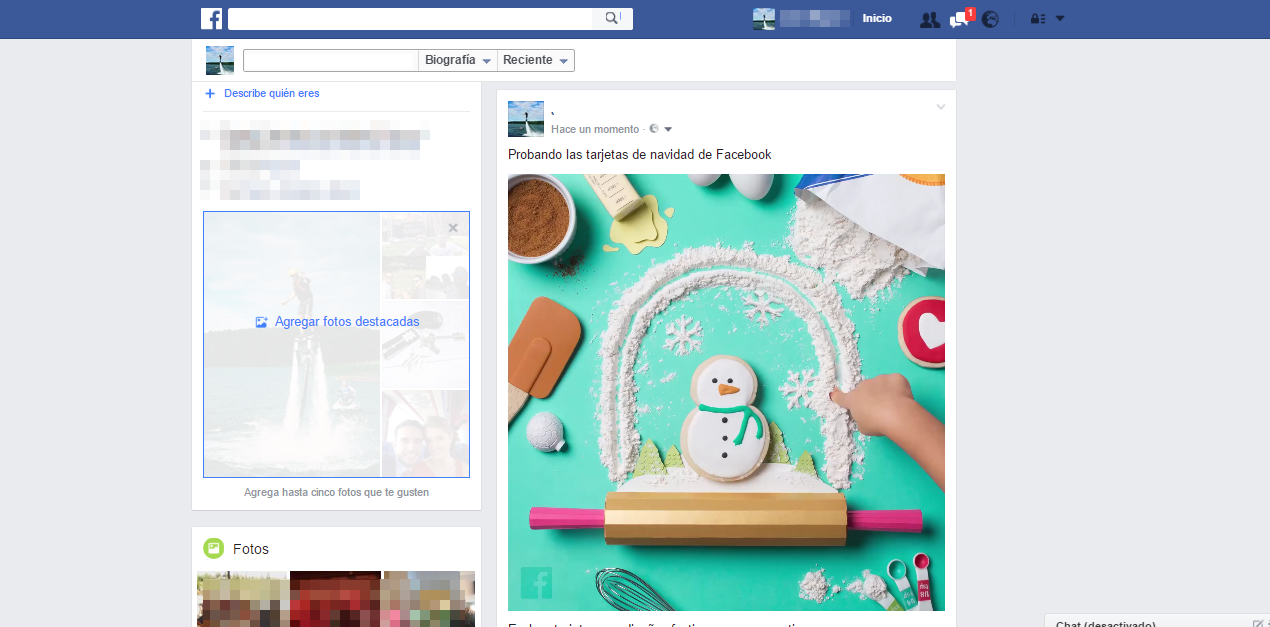Viewport: 1270px width, 627px height.
Task: Go to Inicio
Action: [x=877, y=19]
